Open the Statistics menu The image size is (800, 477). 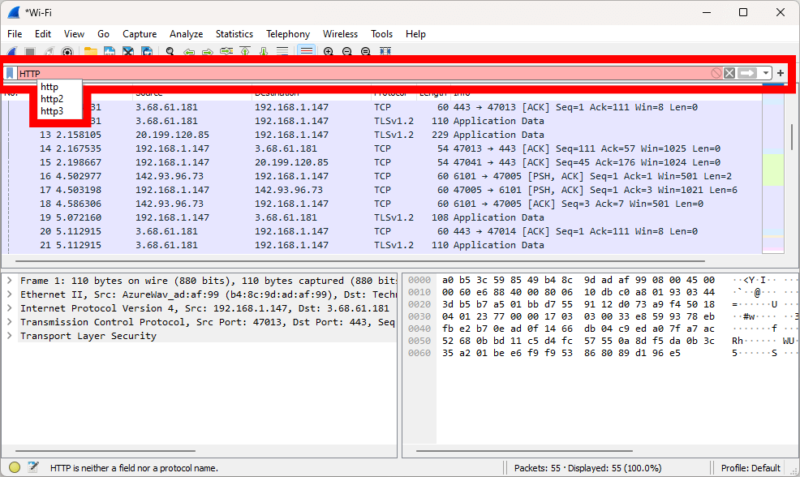[234, 34]
